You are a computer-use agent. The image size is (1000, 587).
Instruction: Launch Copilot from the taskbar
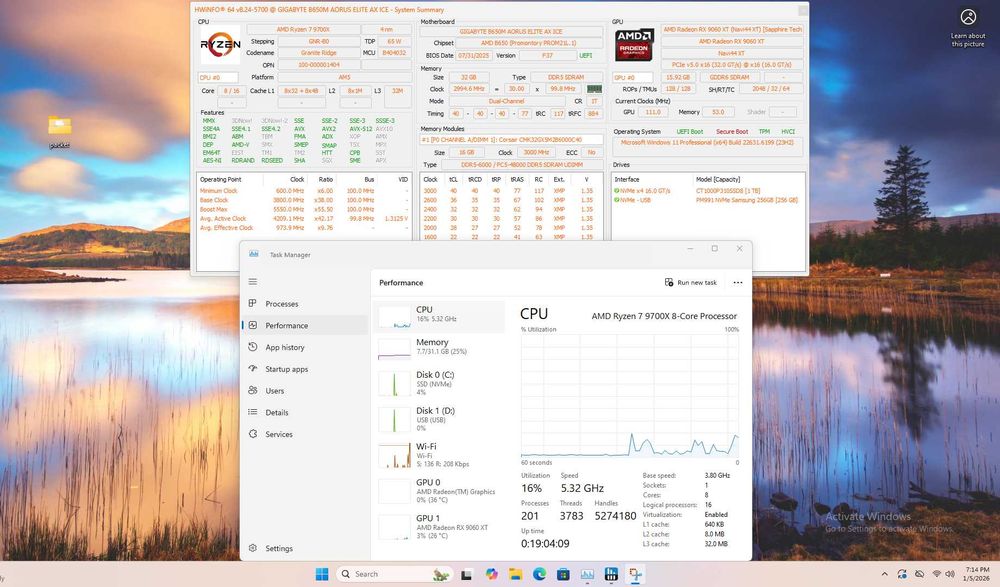point(491,574)
